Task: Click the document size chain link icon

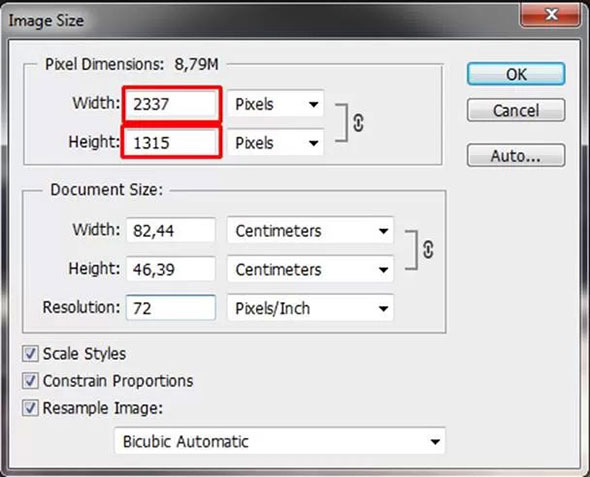Action: pyautogui.click(x=428, y=250)
